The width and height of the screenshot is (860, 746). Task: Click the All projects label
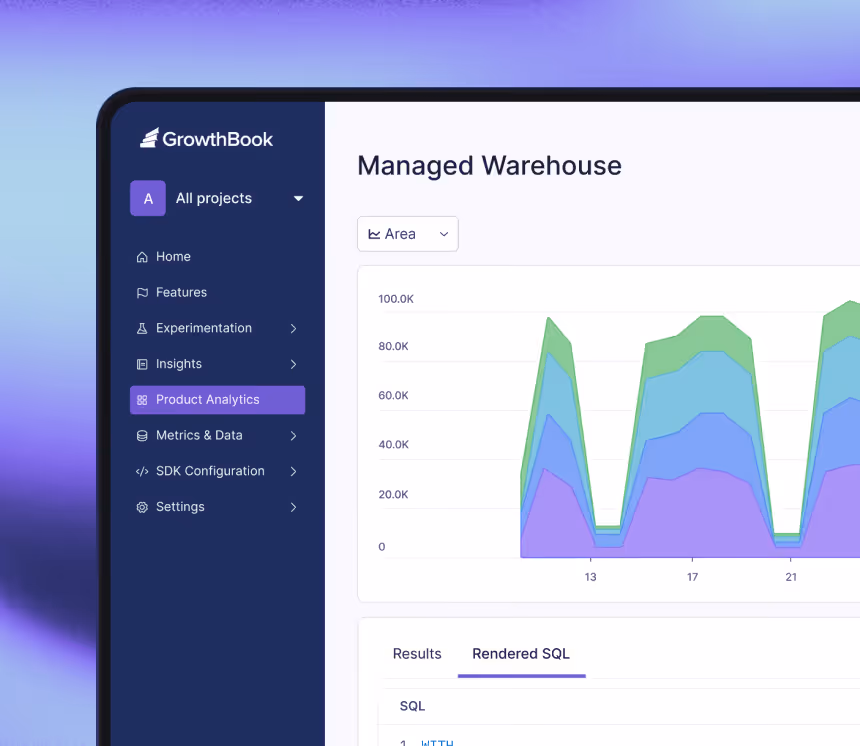coord(214,198)
